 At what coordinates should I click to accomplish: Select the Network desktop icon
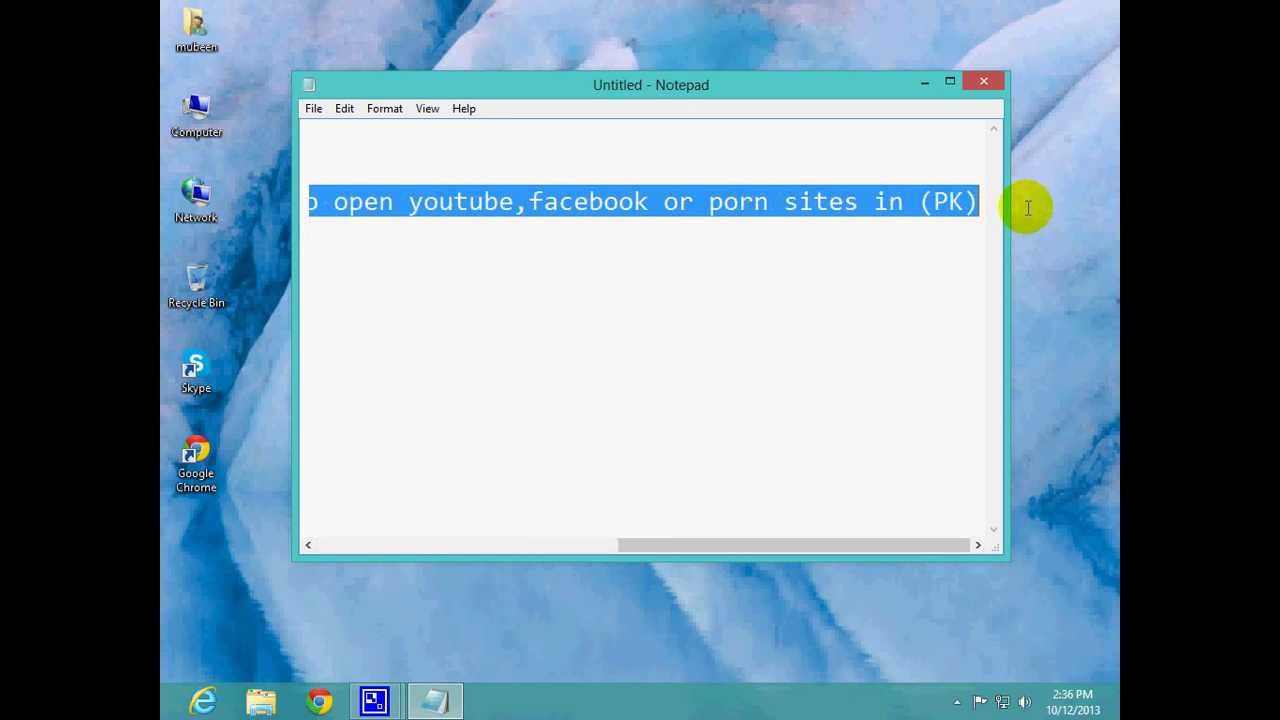pos(196,201)
